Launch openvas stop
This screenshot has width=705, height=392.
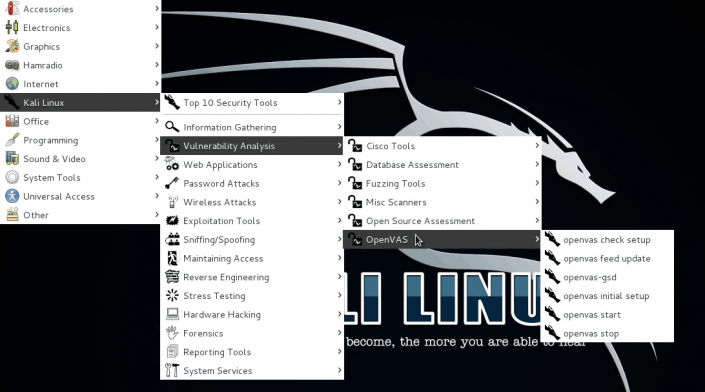click(607, 334)
